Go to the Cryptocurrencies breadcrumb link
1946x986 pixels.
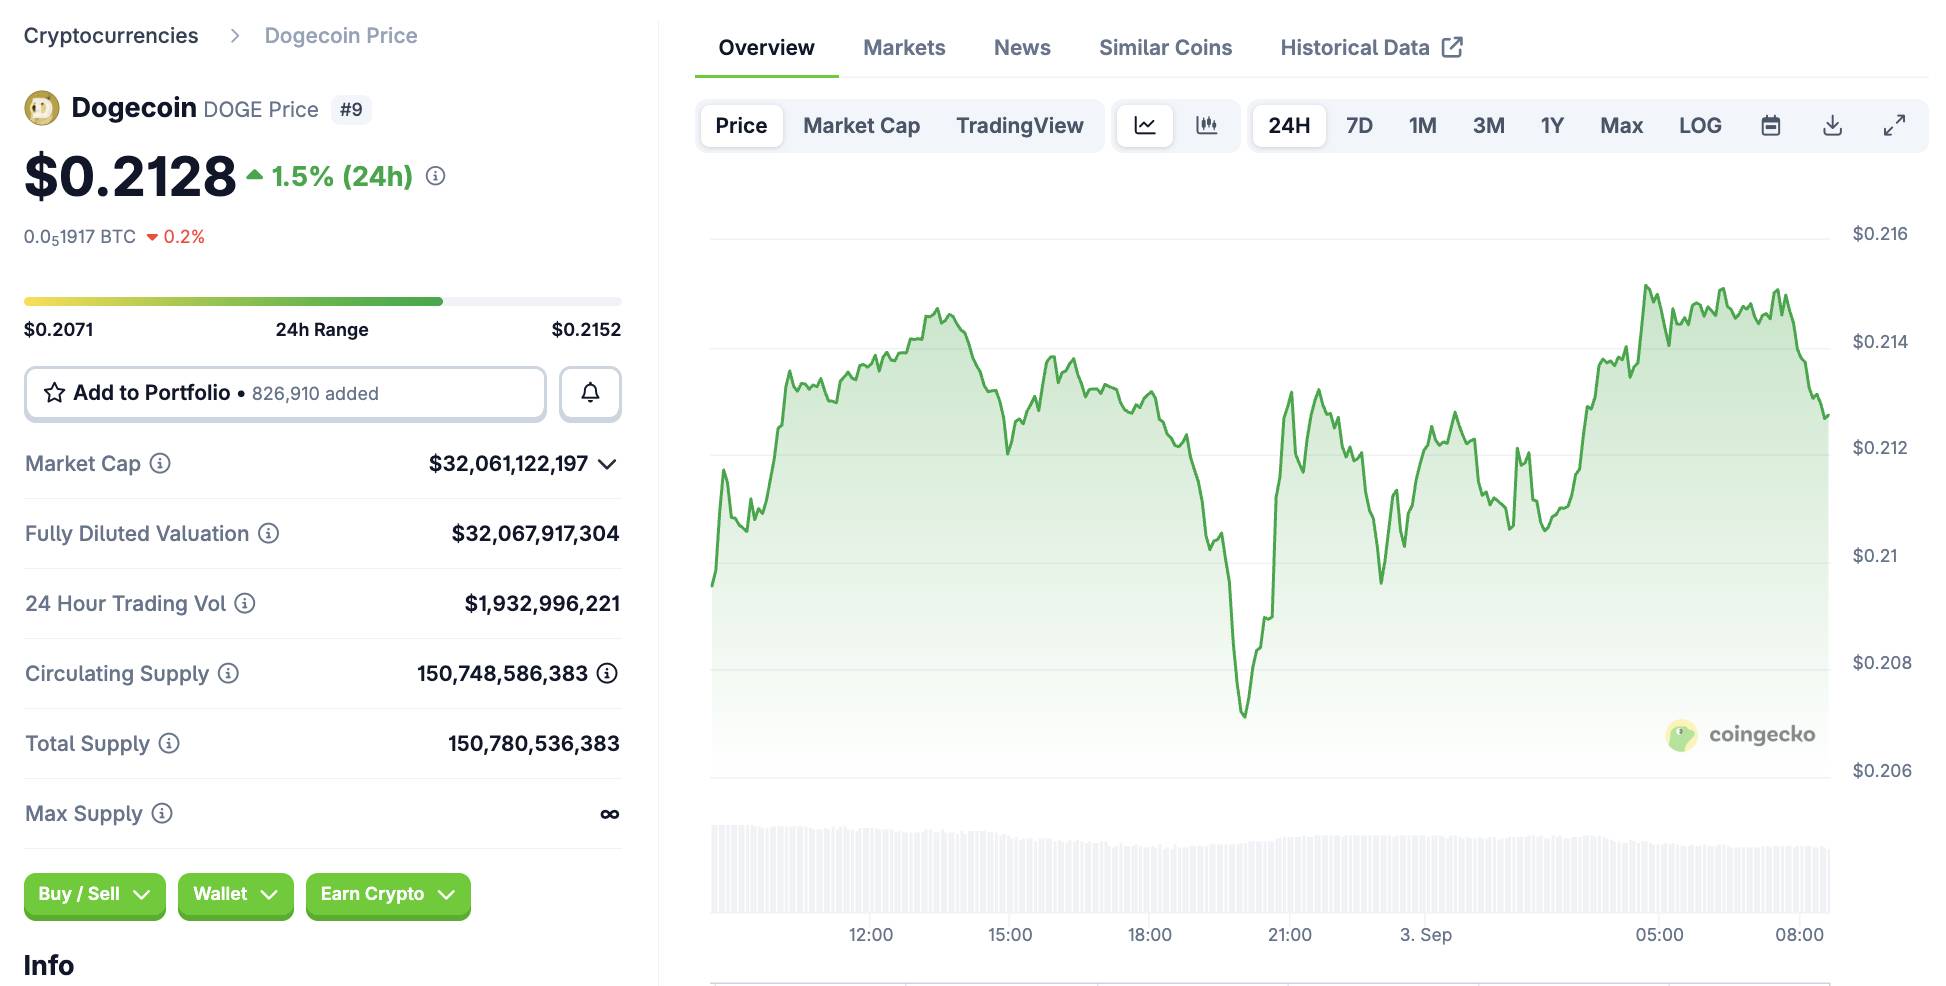[111, 35]
